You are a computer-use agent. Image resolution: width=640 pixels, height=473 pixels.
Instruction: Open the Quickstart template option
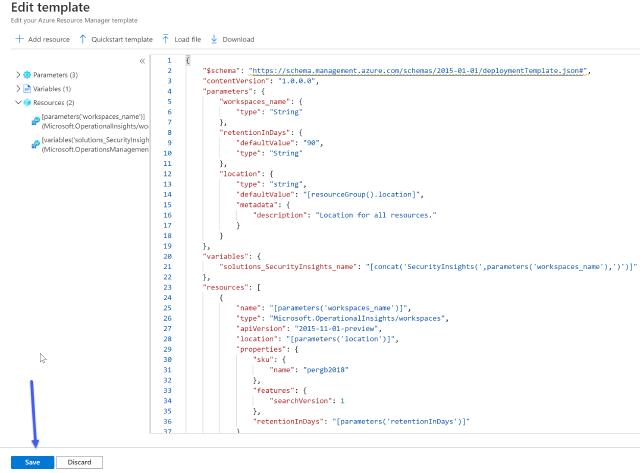[x=121, y=39]
